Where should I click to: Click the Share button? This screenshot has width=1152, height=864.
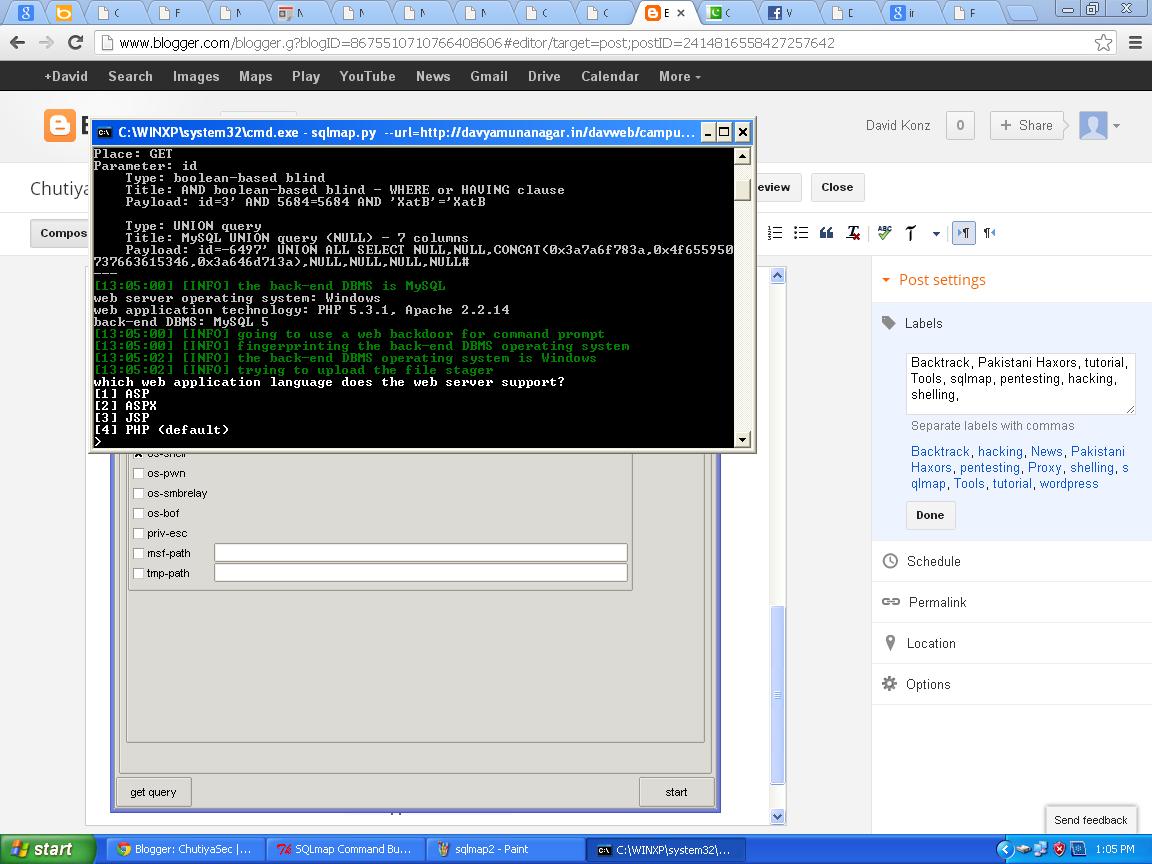pos(1027,126)
